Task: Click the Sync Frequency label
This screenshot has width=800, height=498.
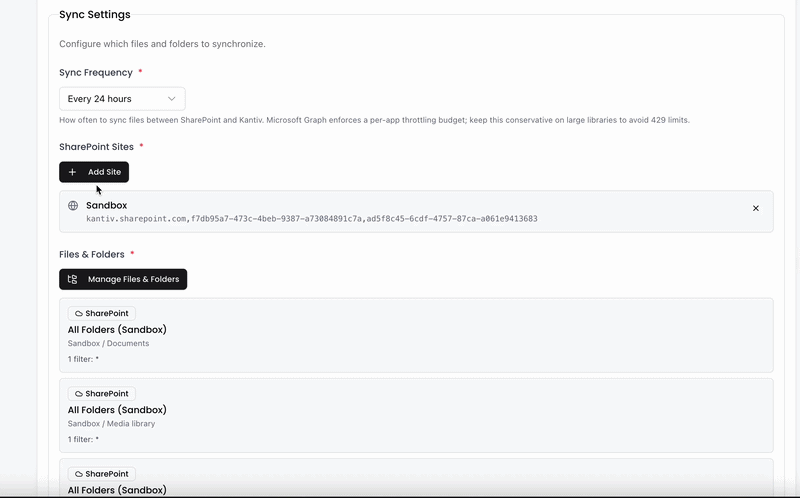Action: click(96, 72)
